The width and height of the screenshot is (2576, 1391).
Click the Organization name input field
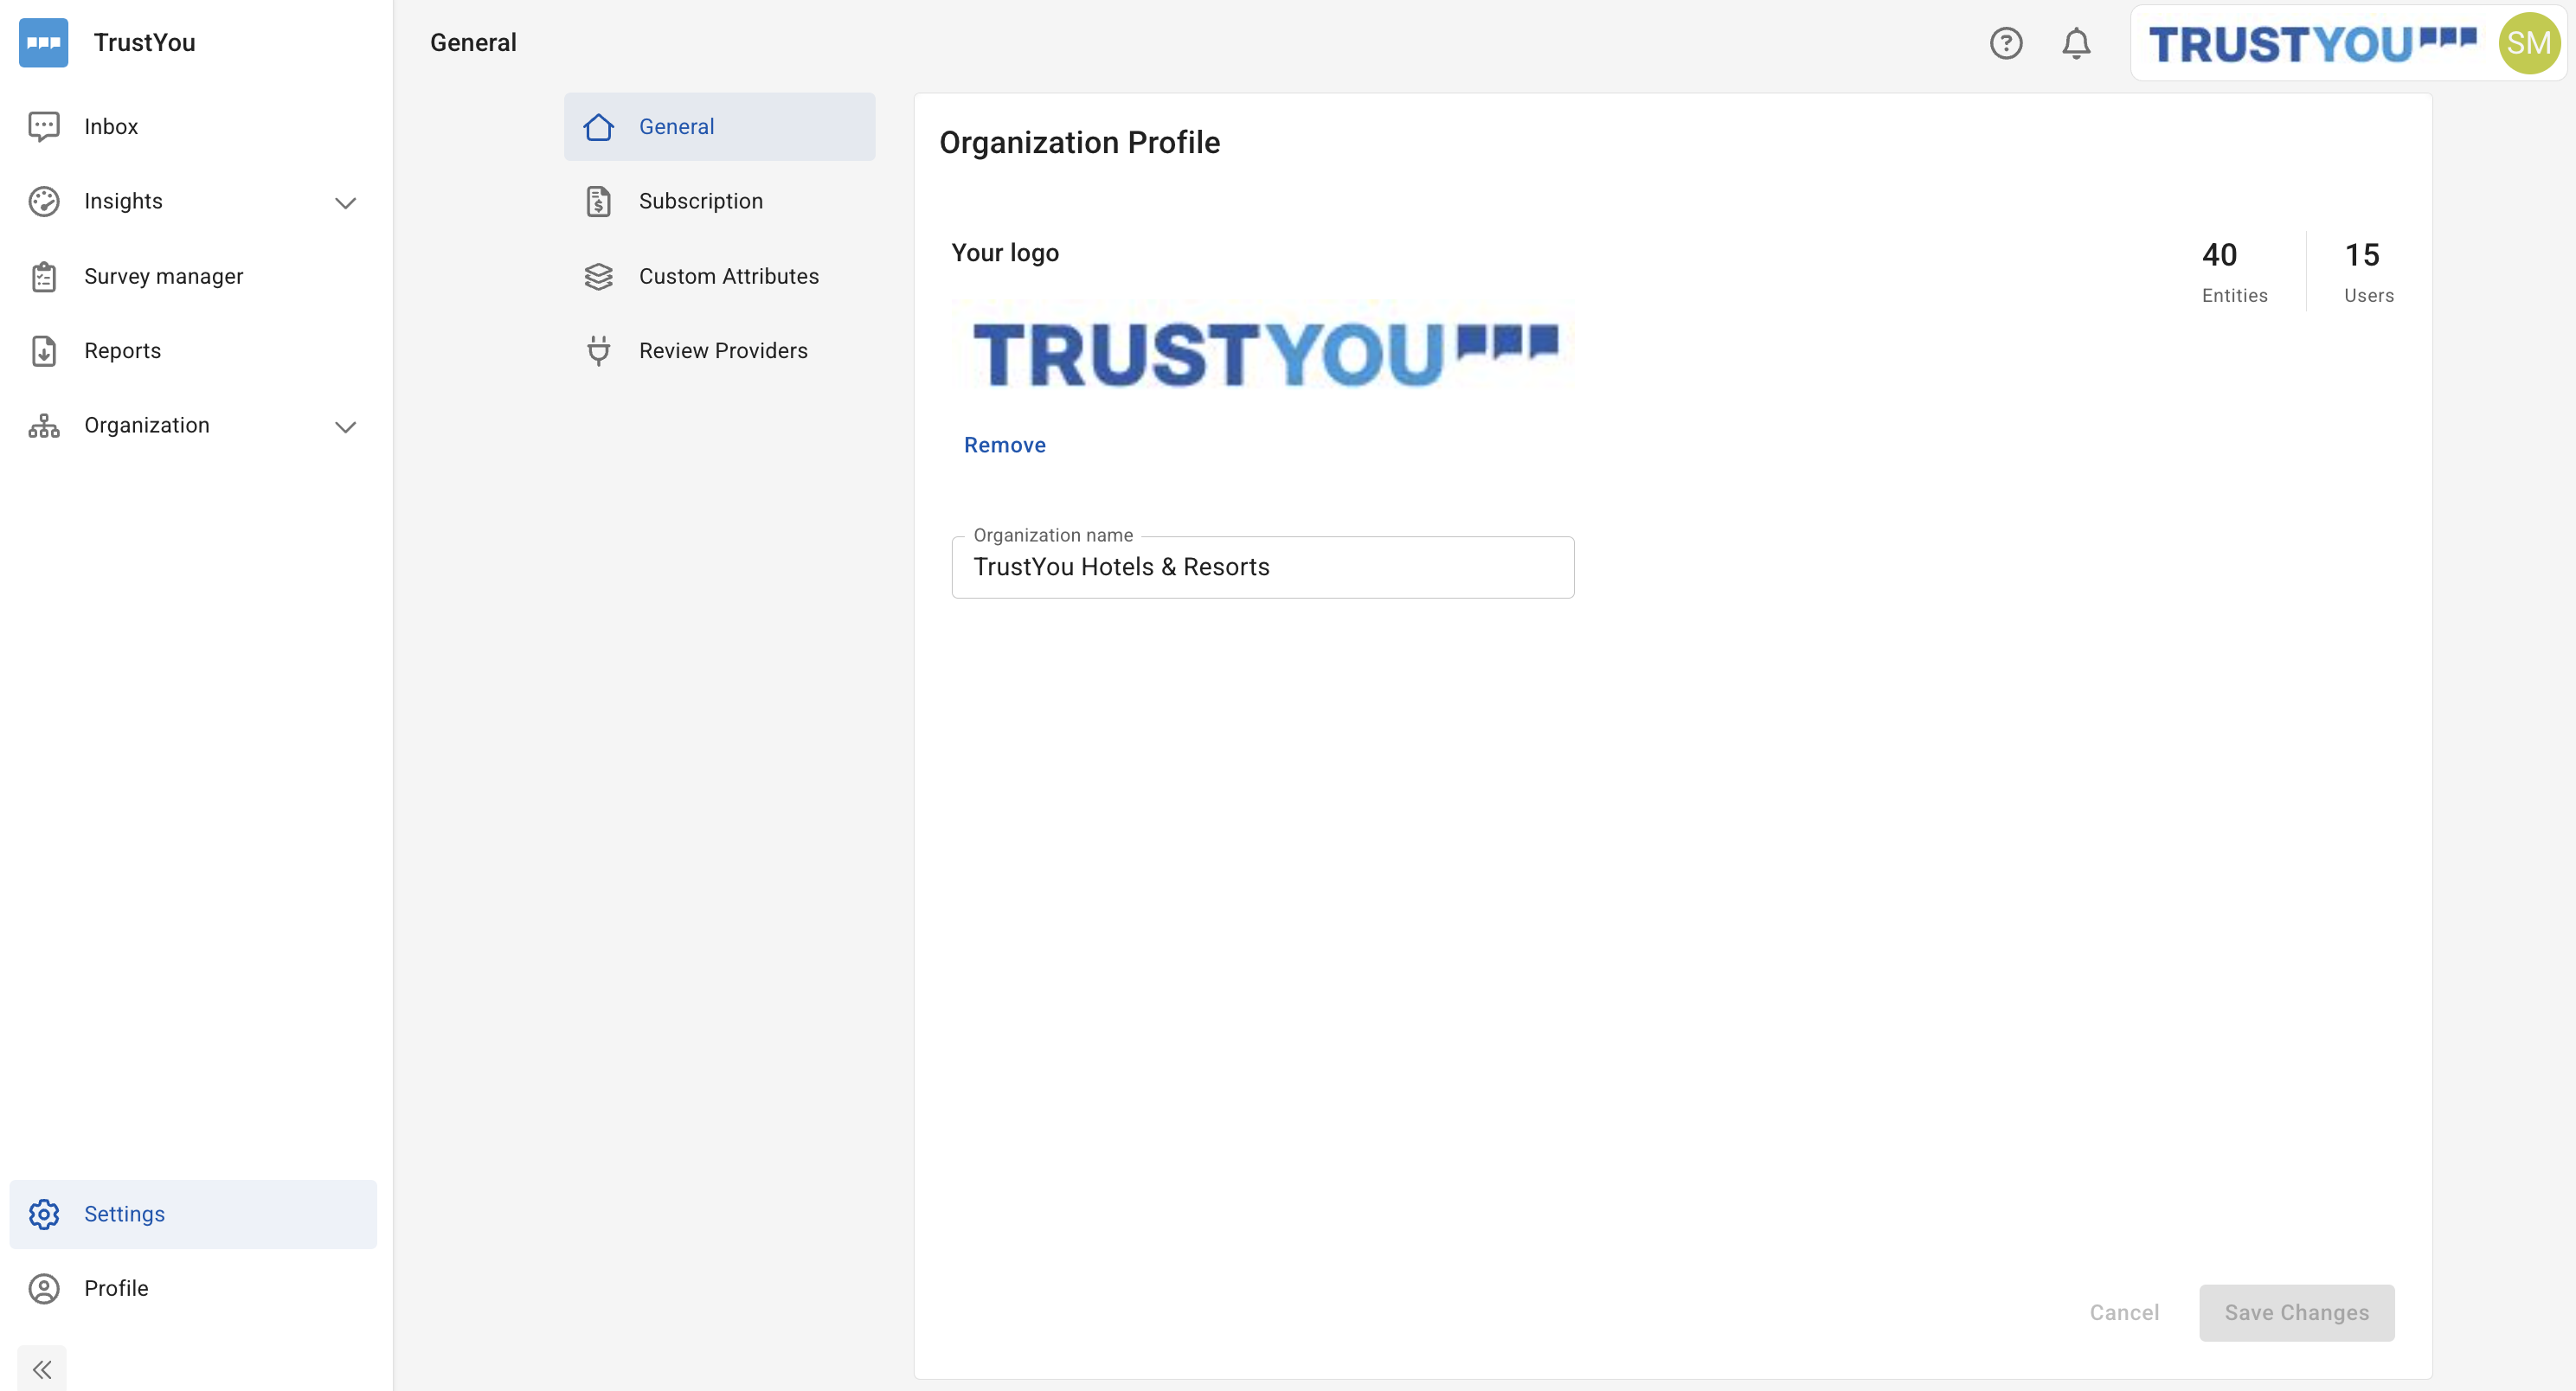(x=1262, y=568)
